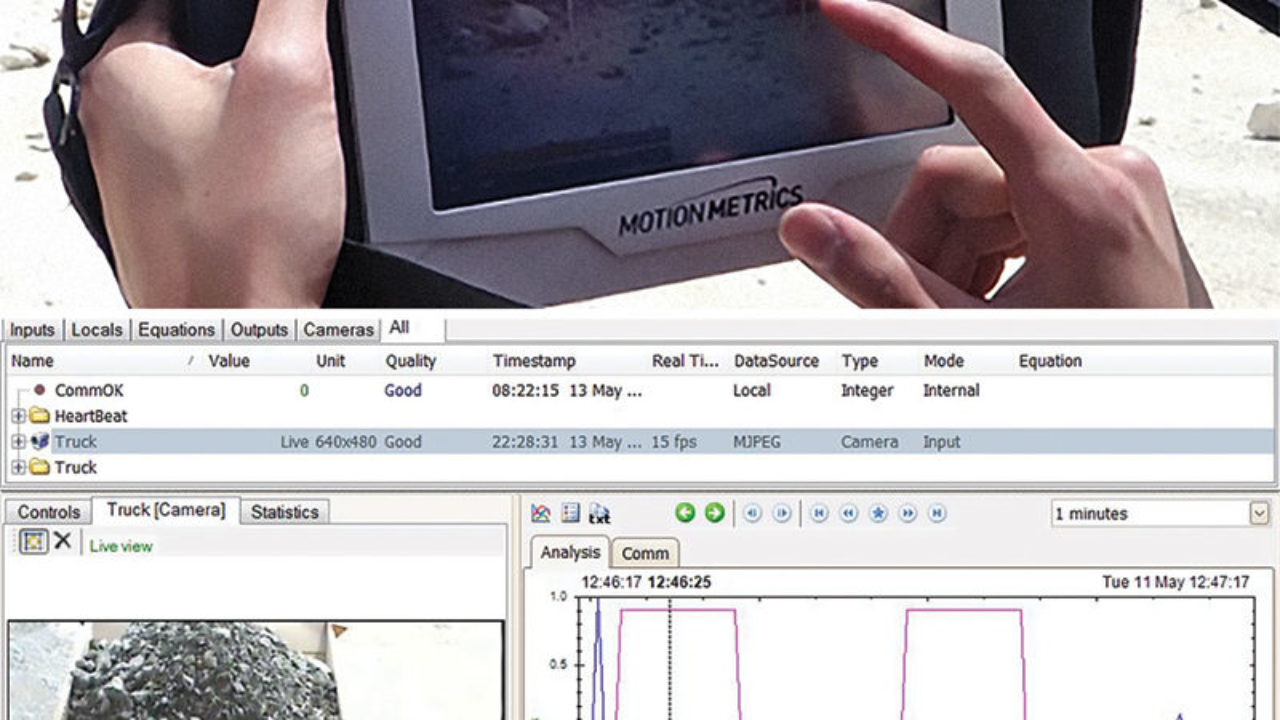Select the All tab
Screen dimensions: 1280x720
412,328
